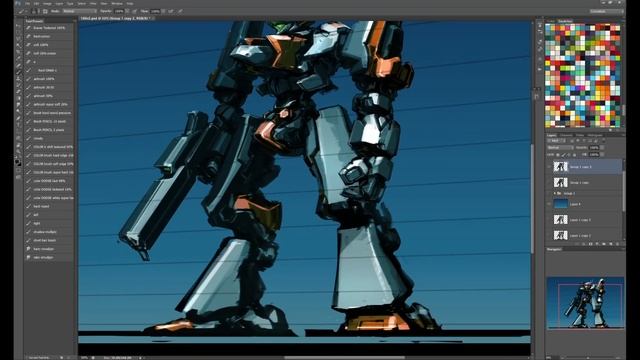This screenshot has height=360, width=640.
Task: Select the Rectangular Marquee tool
Action: click(18, 32)
